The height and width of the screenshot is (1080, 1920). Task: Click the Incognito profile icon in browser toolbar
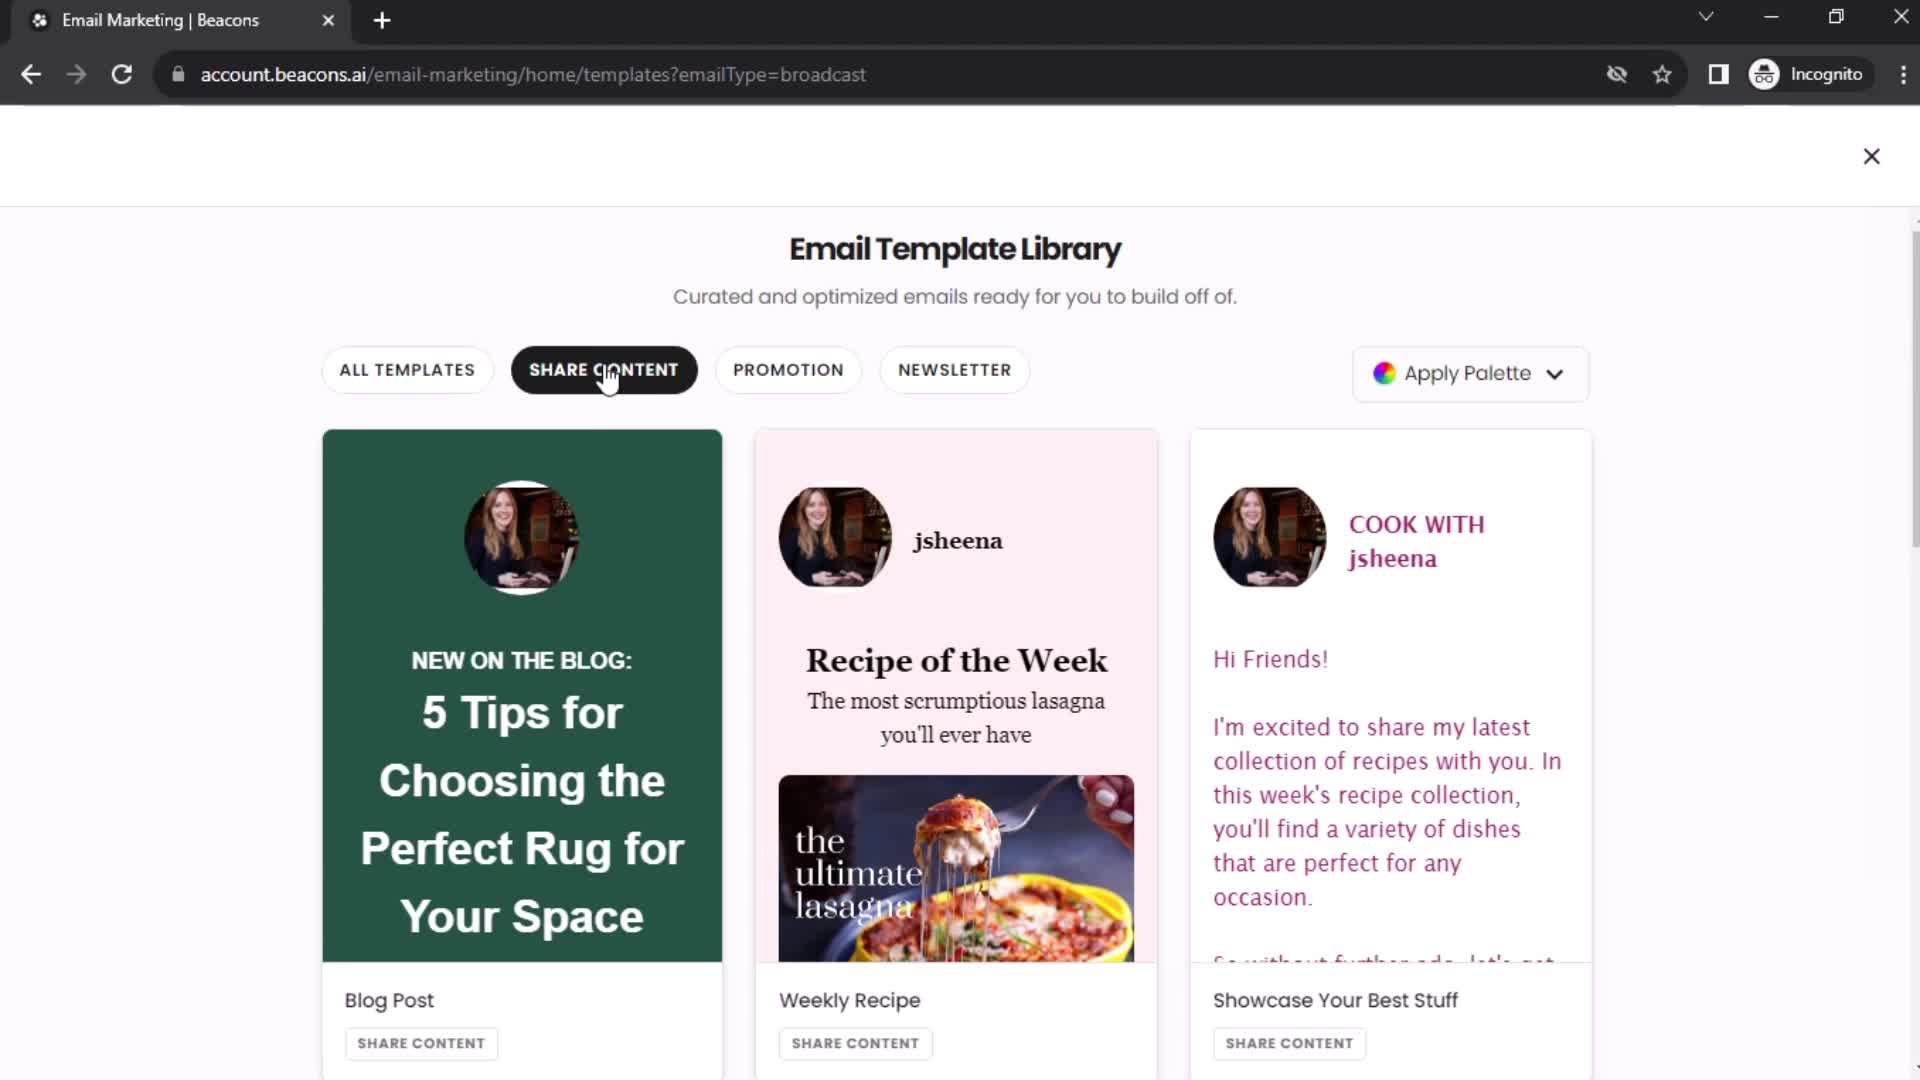[x=1768, y=74]
